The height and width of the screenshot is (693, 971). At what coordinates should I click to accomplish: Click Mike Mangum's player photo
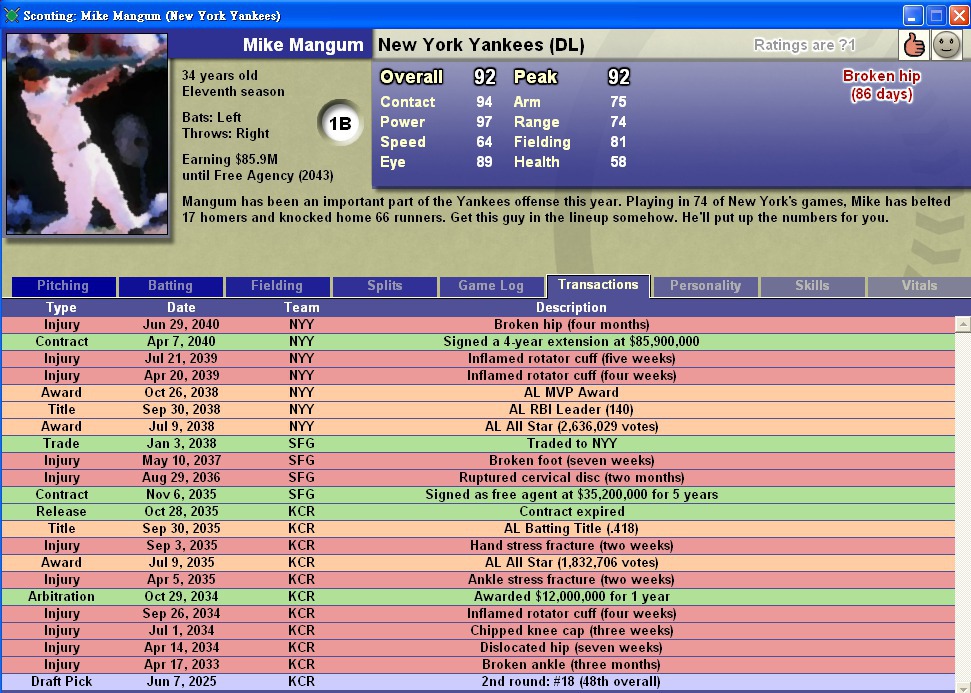[87, 134]
